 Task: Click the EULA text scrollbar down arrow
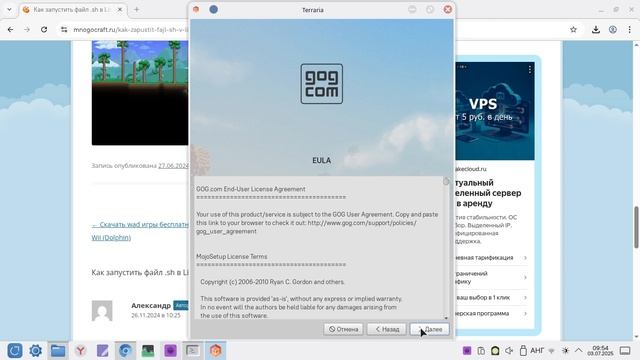coord(446,317)
